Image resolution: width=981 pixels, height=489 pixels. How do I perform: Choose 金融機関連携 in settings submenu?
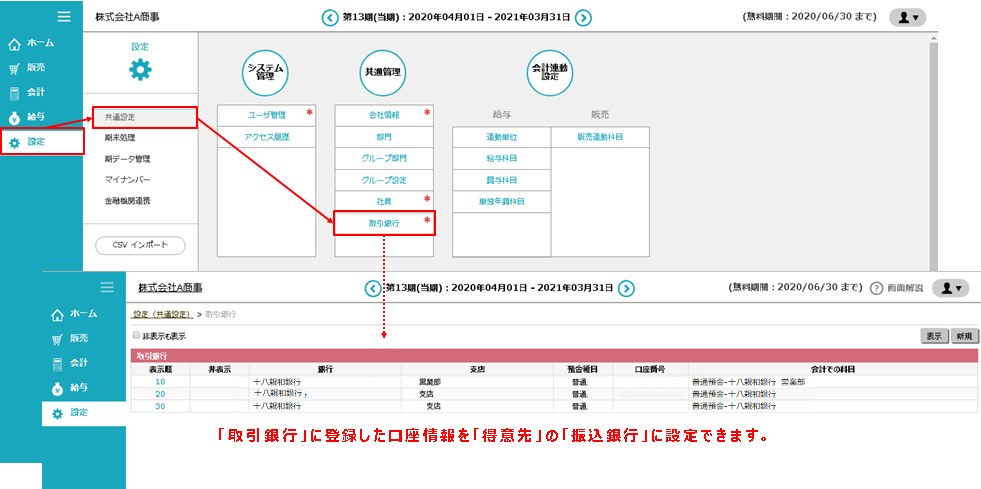click(127, 201)
